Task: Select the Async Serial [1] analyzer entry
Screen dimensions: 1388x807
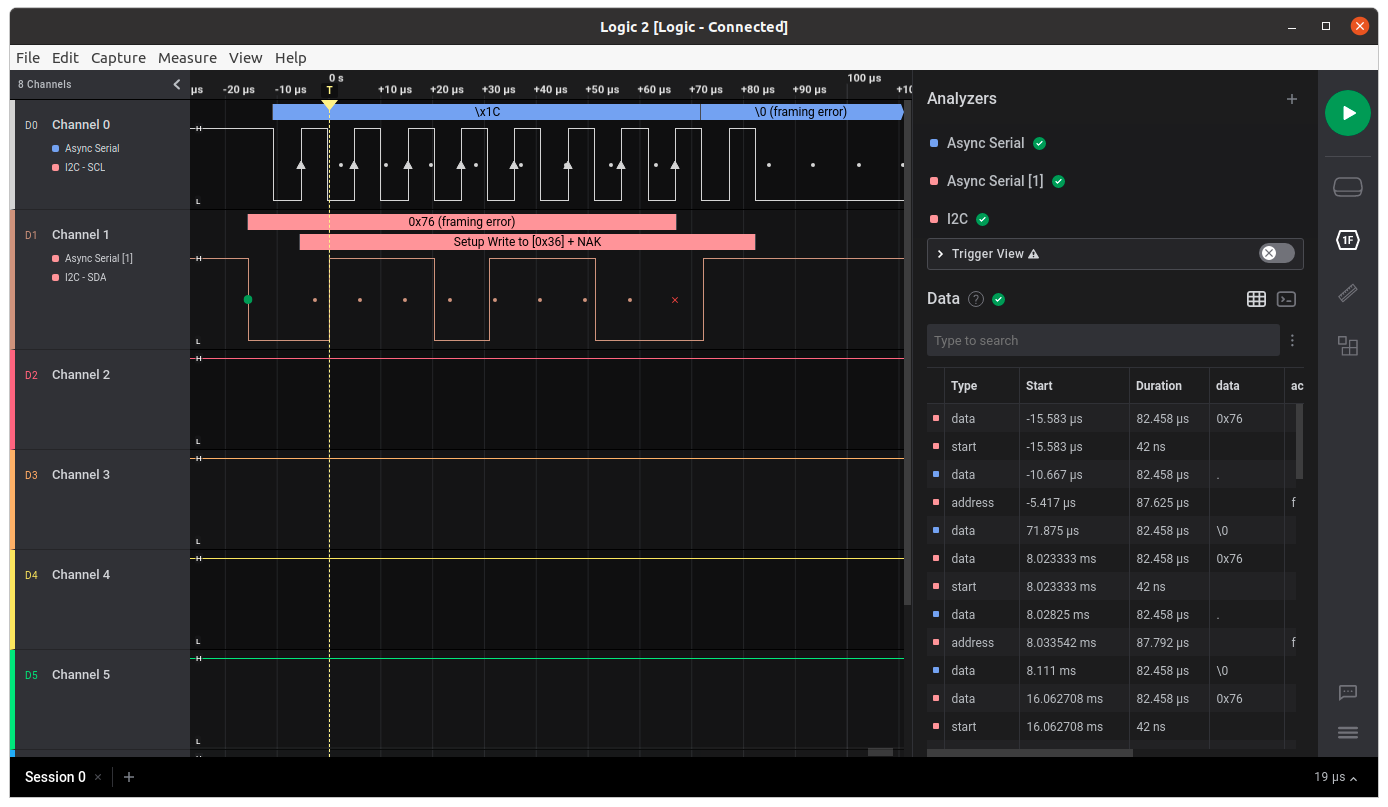Action: 994,181
